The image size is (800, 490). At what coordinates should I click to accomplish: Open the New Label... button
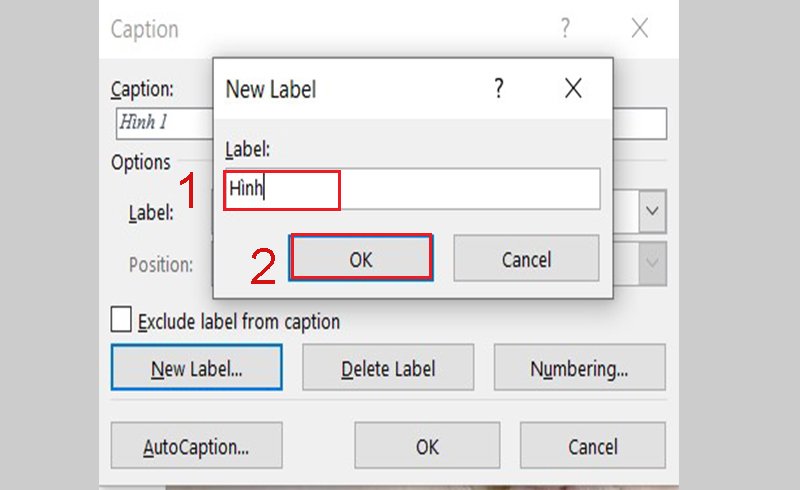[196, 368]
